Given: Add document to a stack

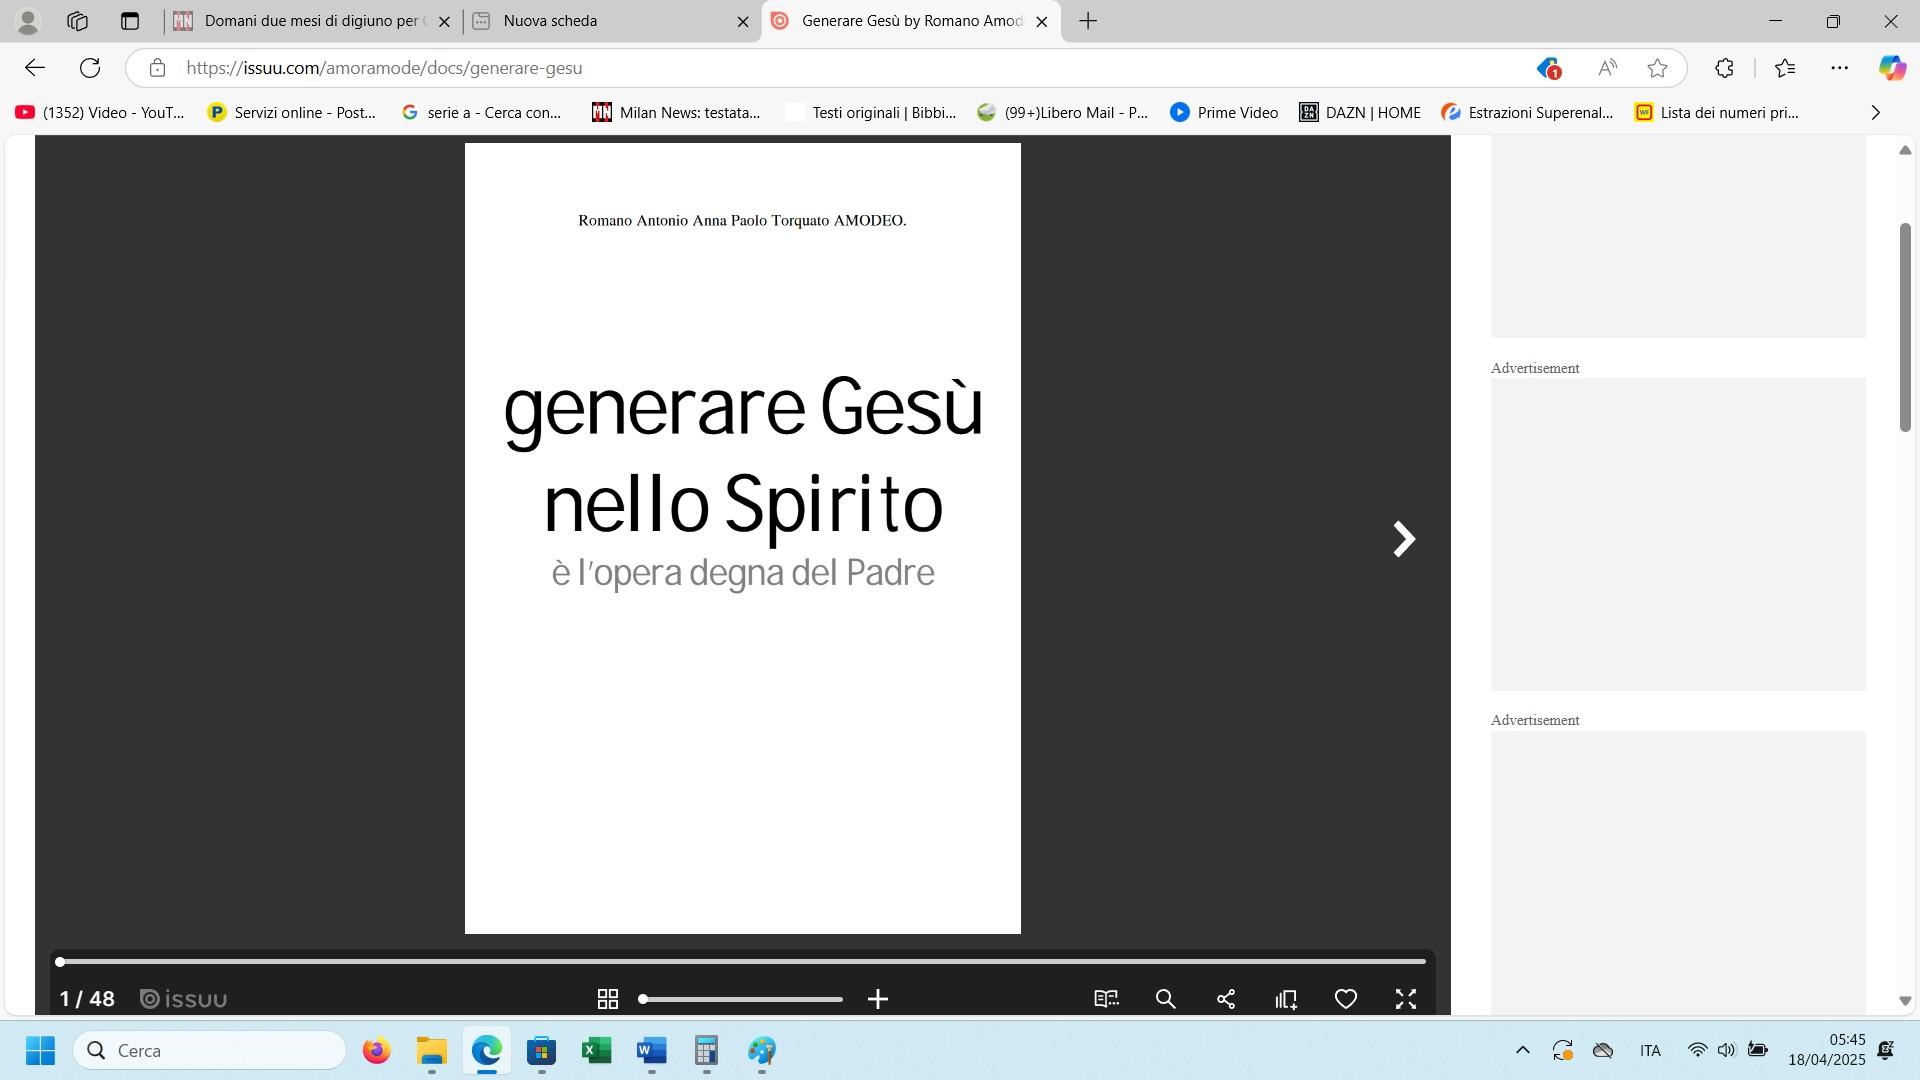Looking at the screenshot, I should click(1286, 999).
